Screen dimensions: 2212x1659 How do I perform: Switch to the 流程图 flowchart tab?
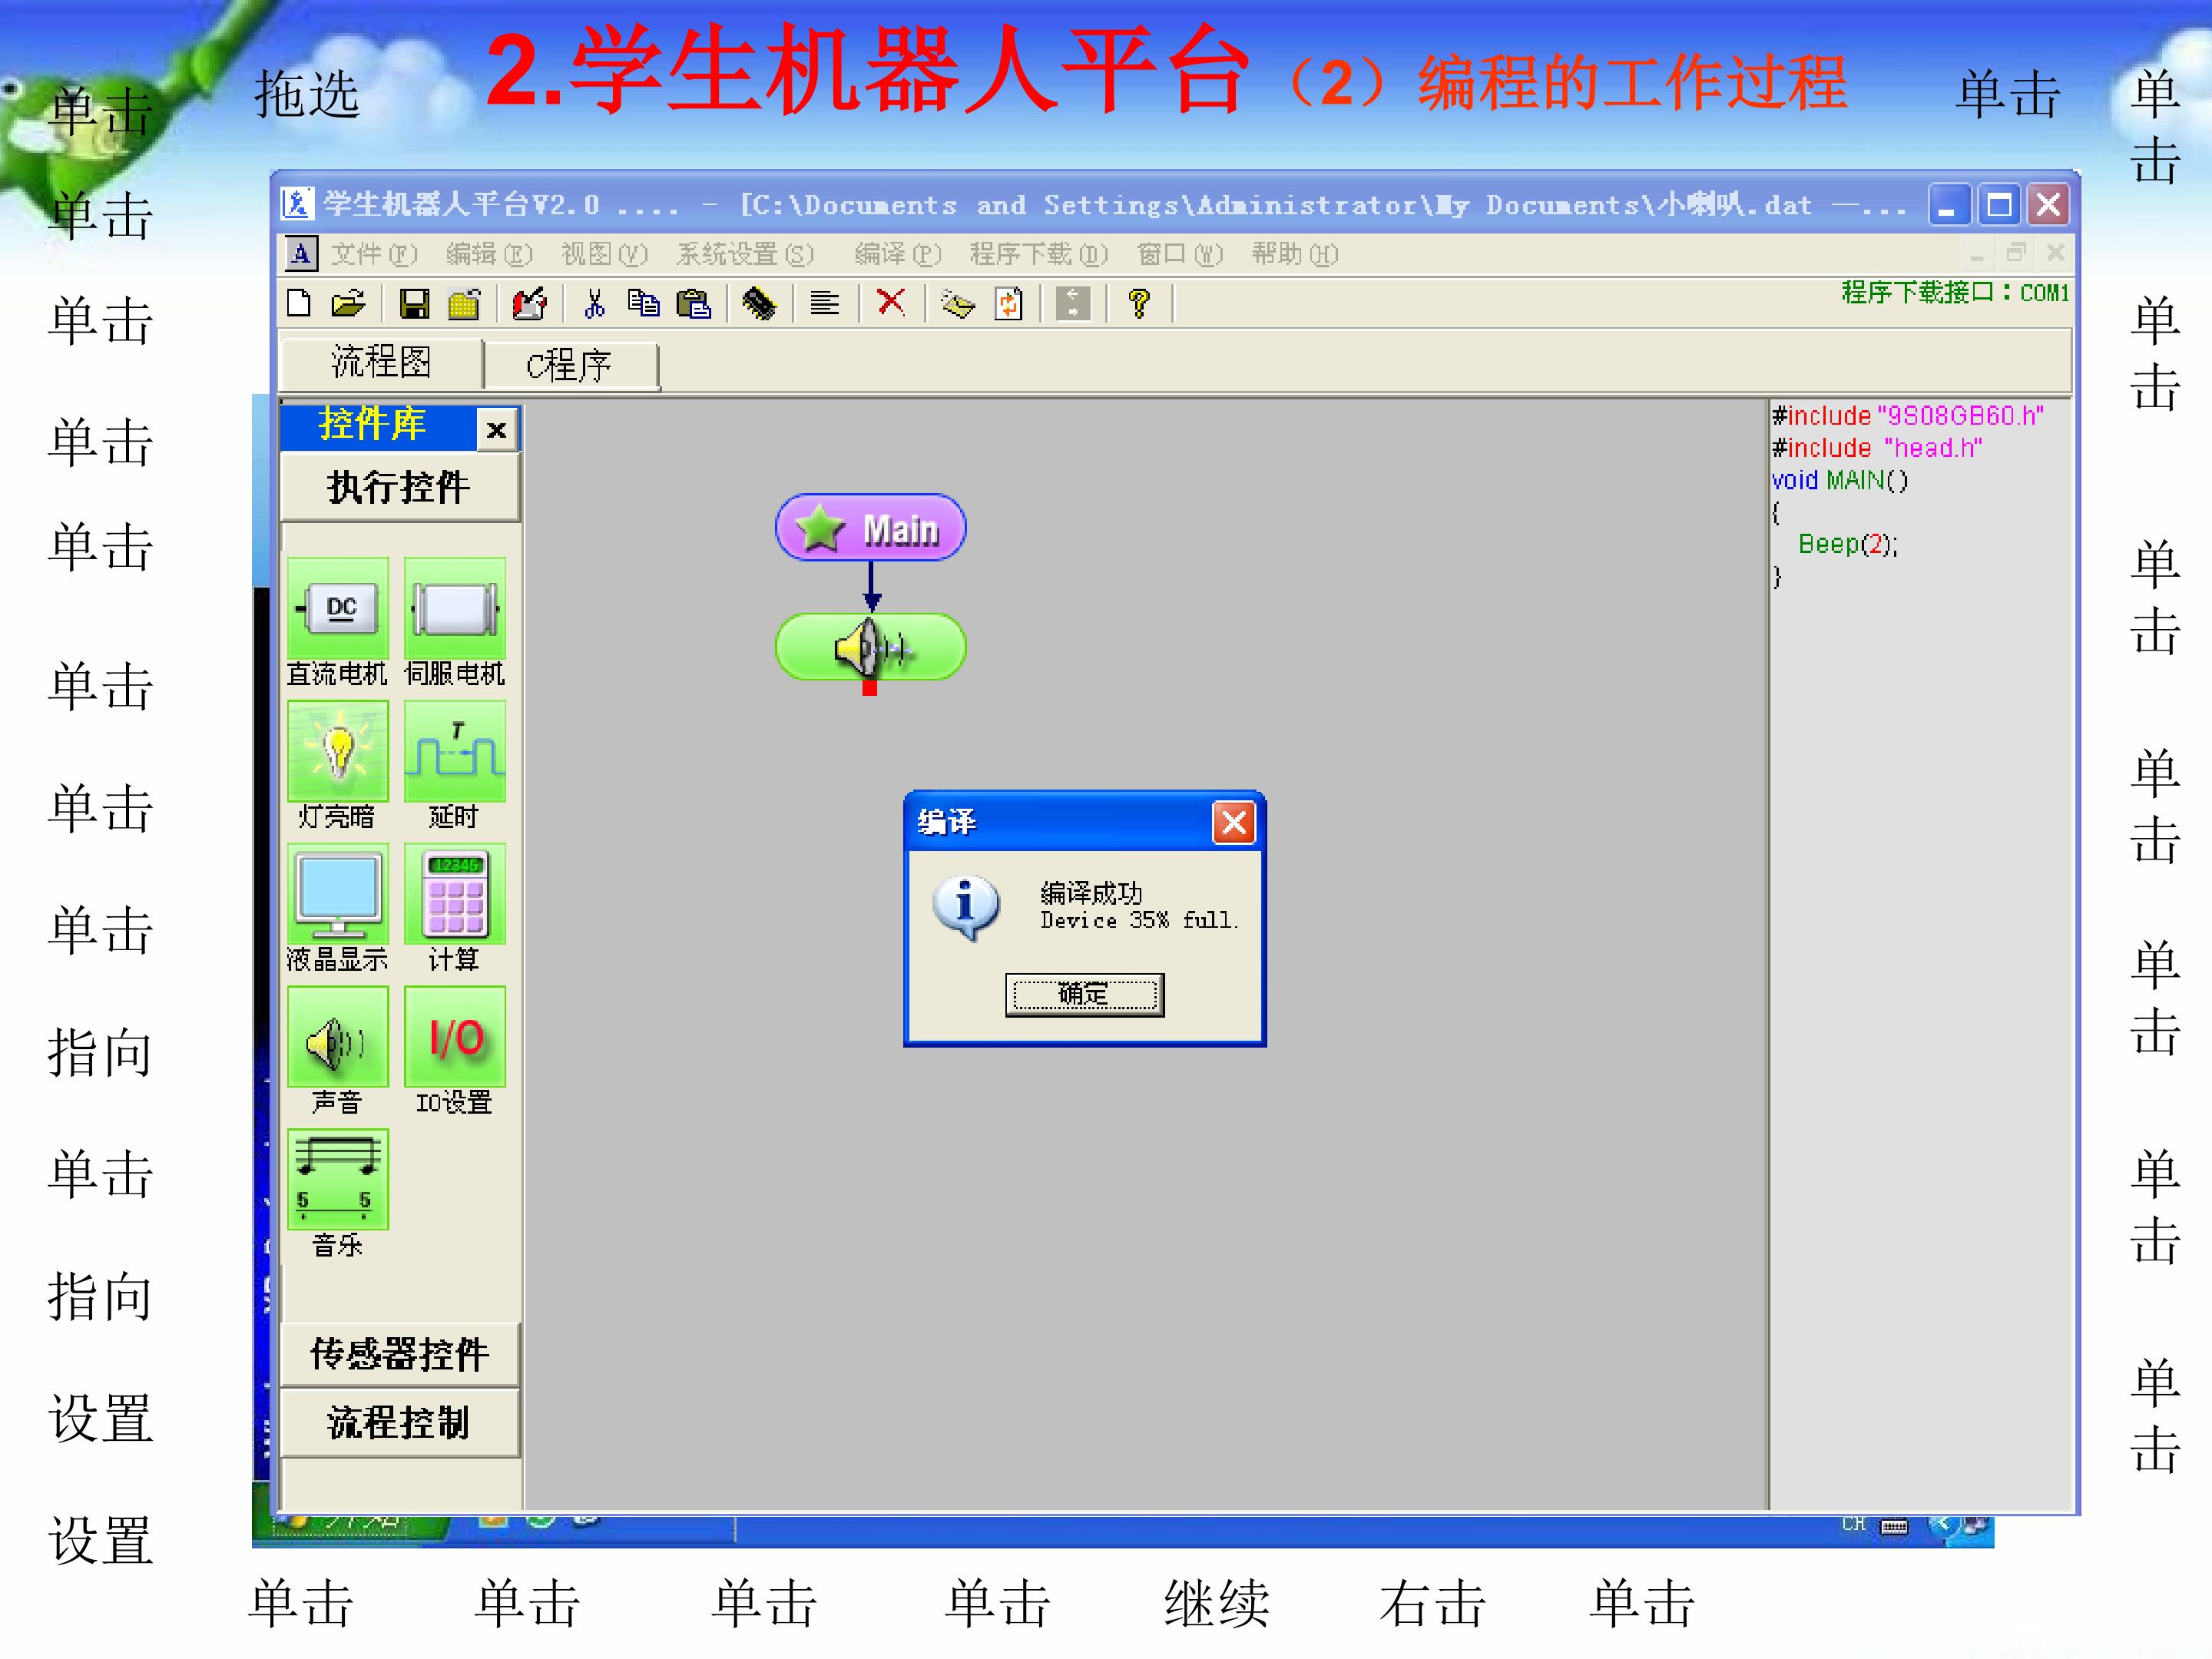point(381,362)
